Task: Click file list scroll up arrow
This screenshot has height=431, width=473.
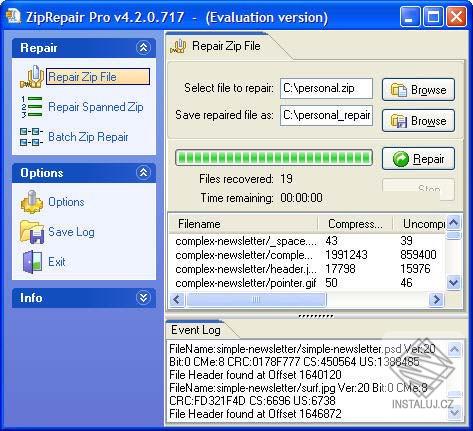Action: pyautogui.click(x=454, y=222)
